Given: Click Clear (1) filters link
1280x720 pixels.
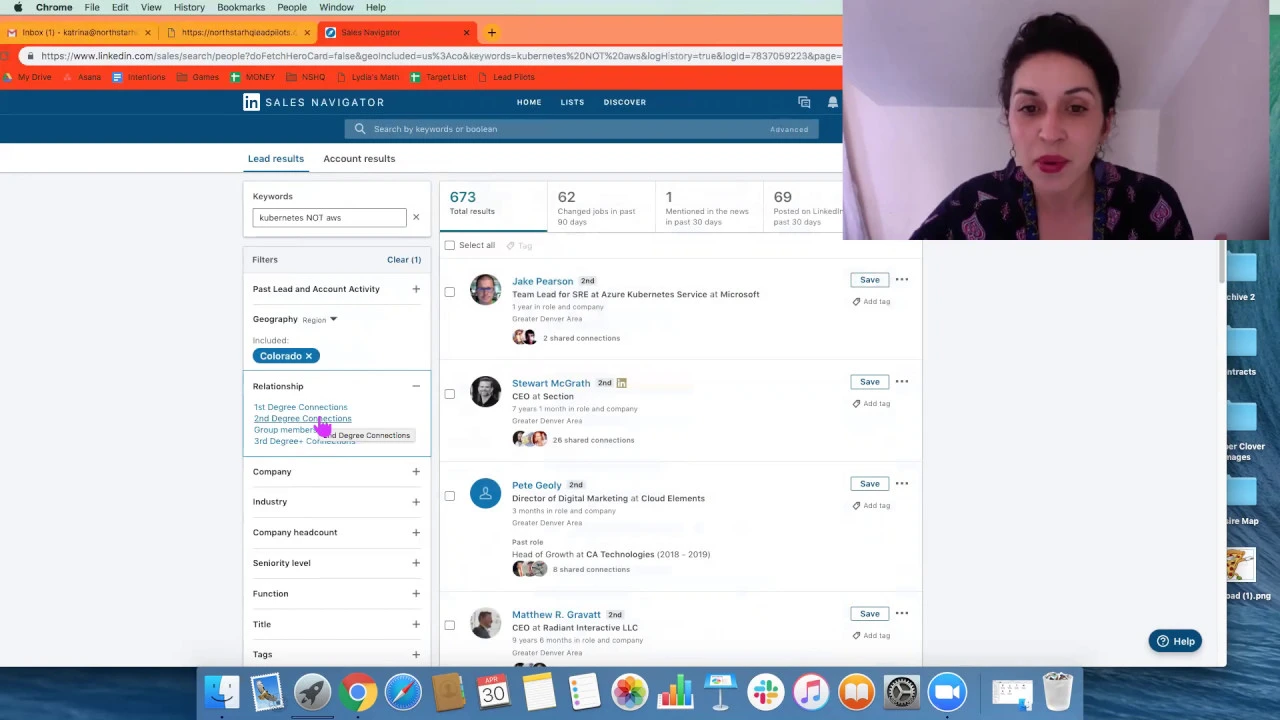Looking at the screenshot, I should pyautogui.click(x=404, y=260).
